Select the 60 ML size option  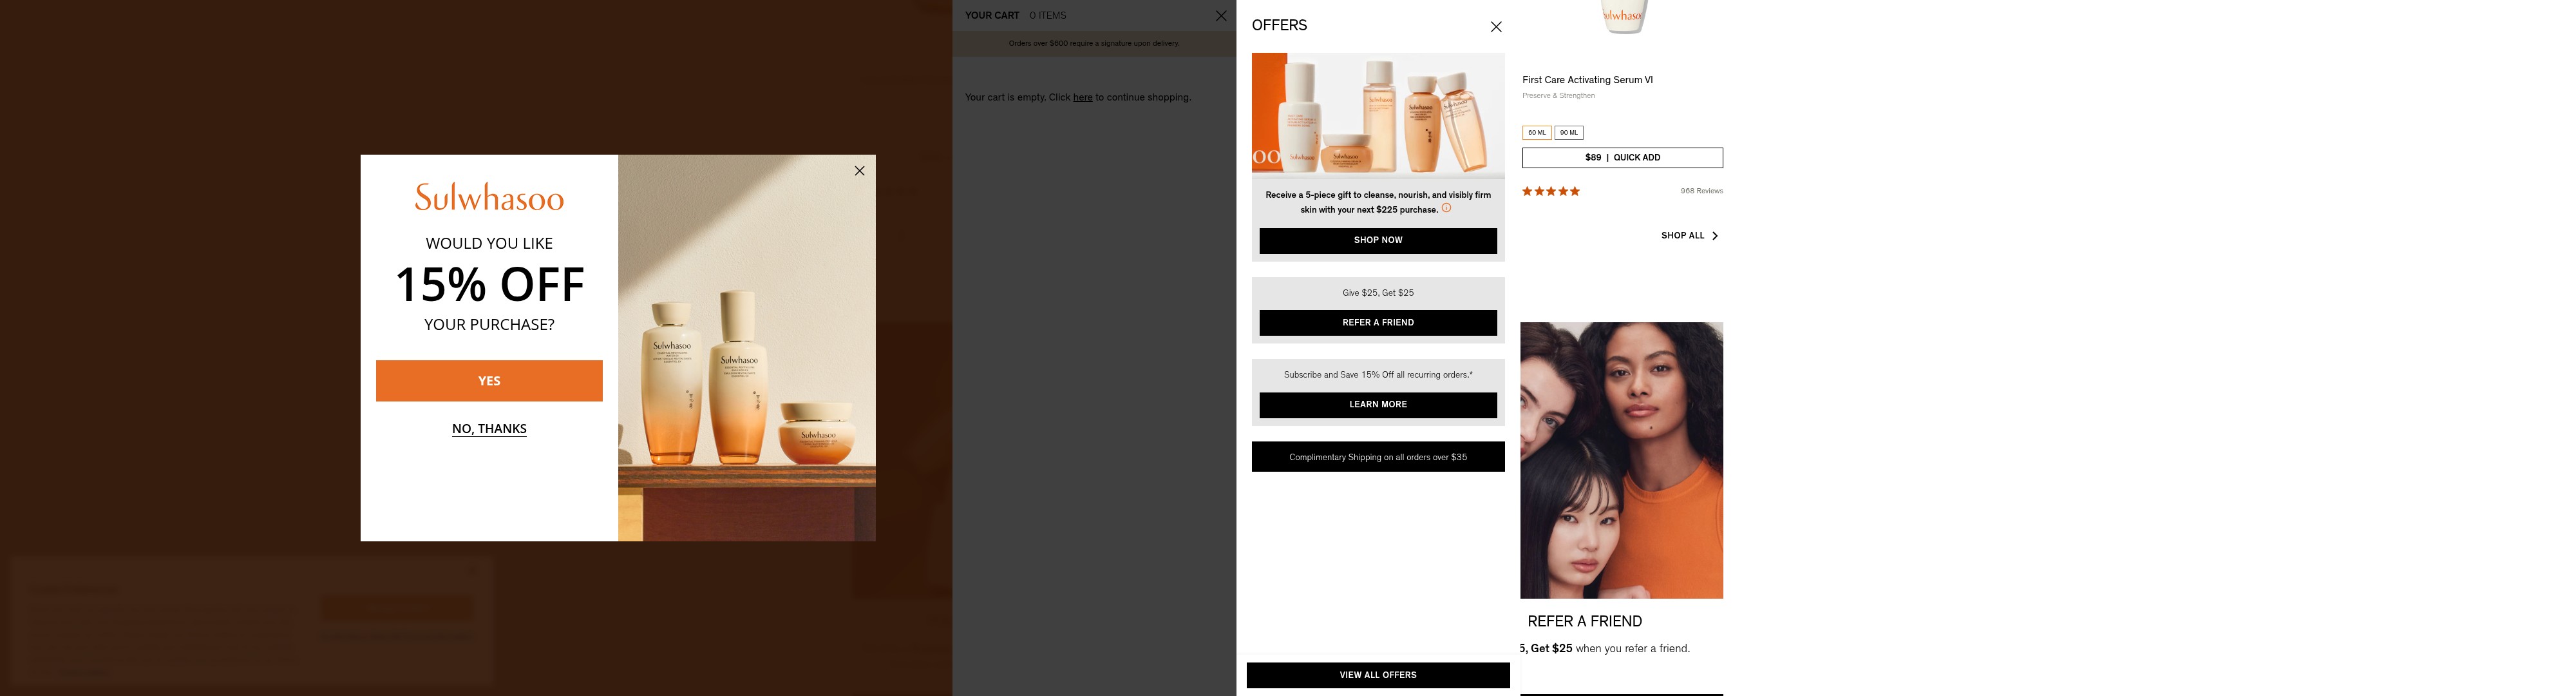tap(1536, 133)
